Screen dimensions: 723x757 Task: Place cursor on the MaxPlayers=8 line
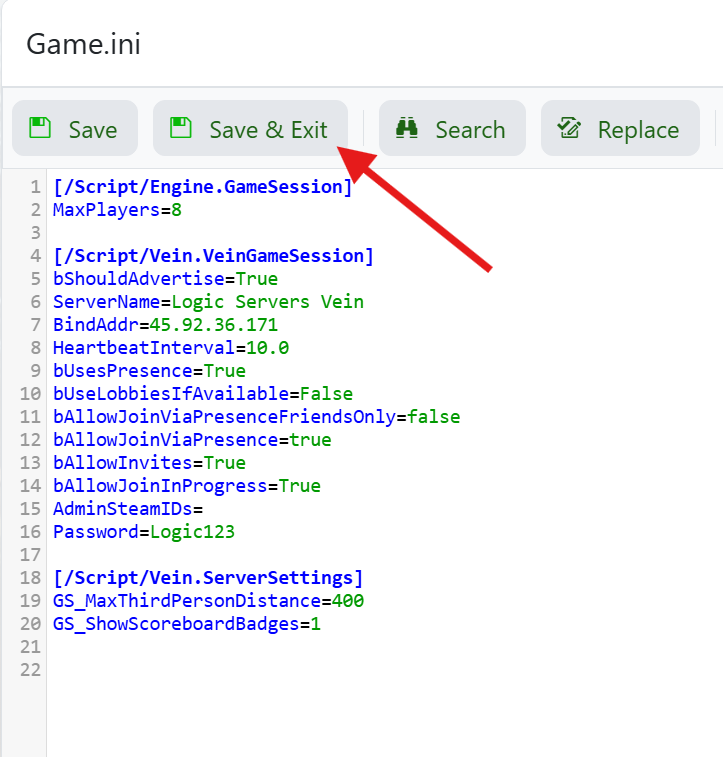point(117,210)
